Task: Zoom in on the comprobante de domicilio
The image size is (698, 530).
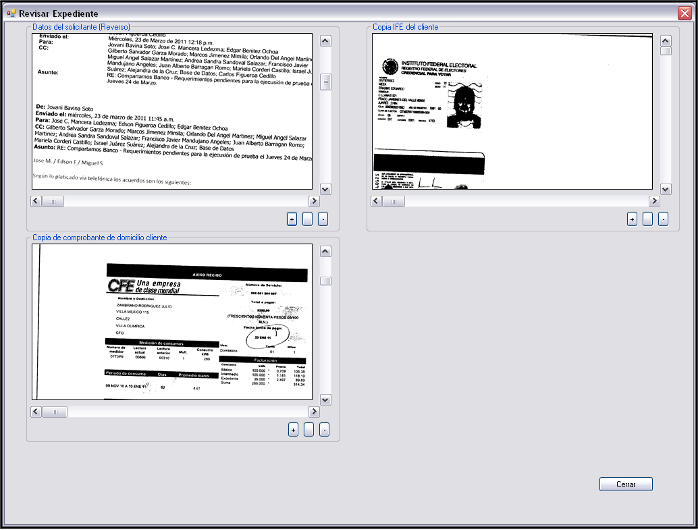Action: point(293,429)
